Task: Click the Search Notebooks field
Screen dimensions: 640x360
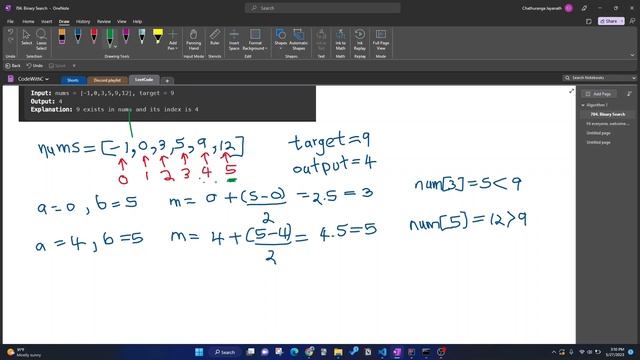Action: point(597,78)
